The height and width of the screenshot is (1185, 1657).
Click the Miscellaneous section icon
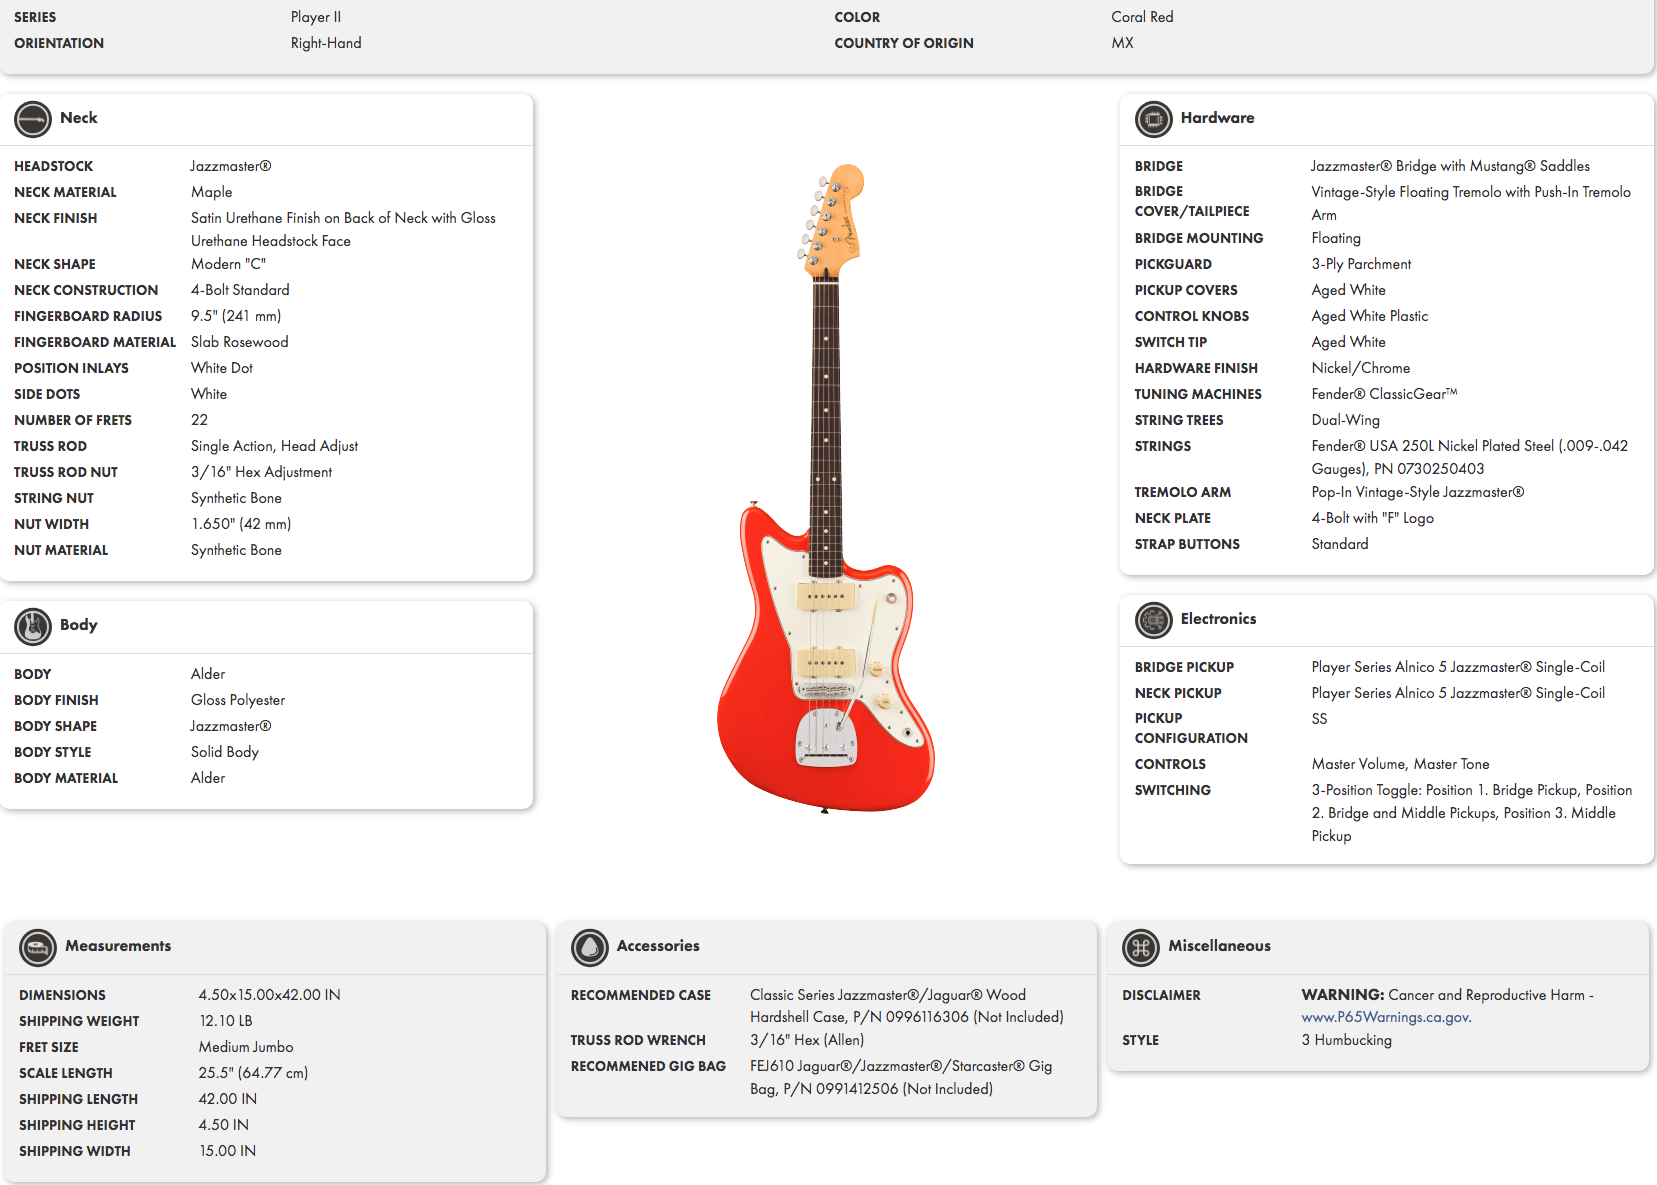click(1141, 947)
